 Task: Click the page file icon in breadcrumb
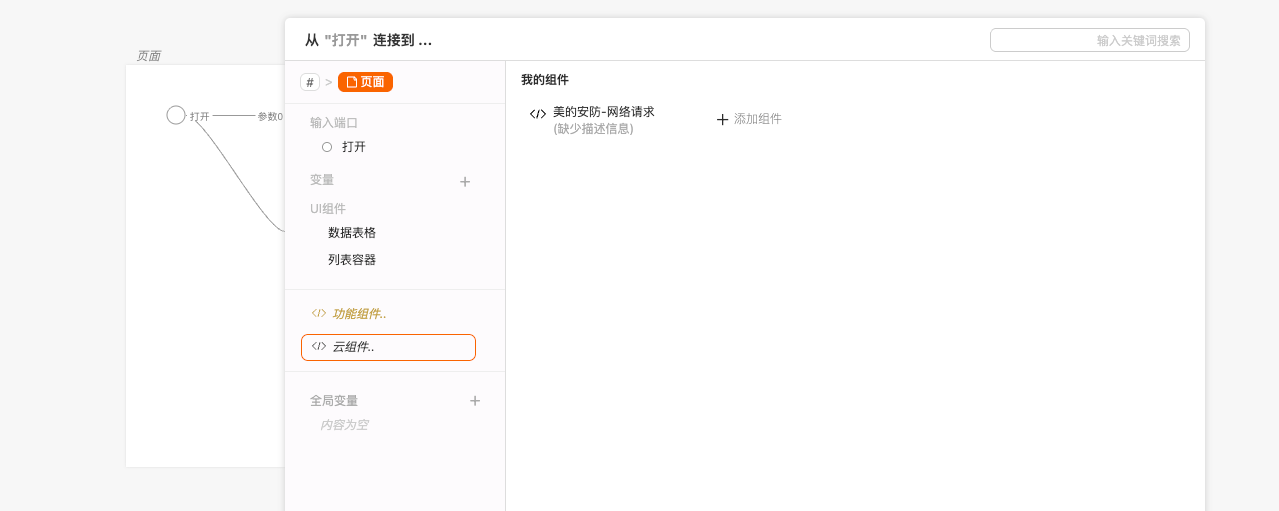352,82
